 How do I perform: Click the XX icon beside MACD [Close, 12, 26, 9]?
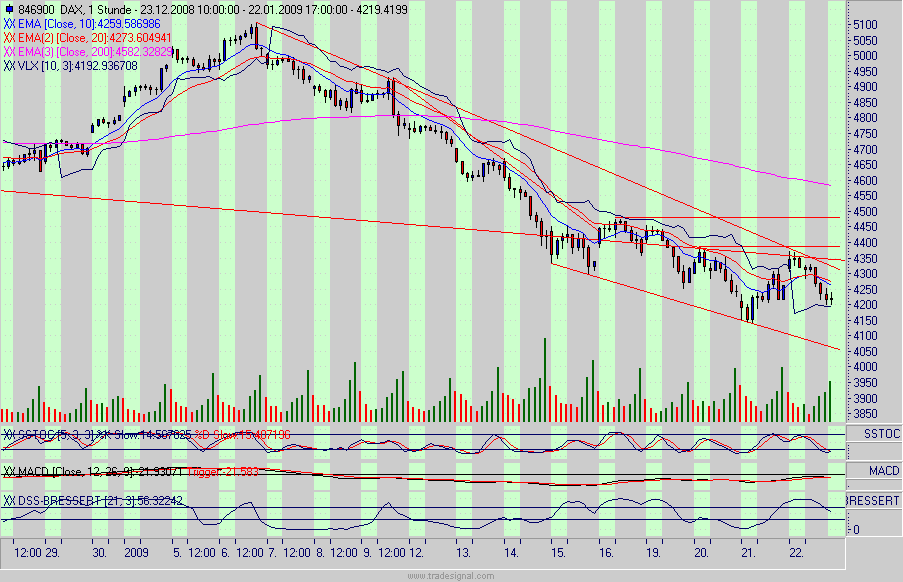9,469
